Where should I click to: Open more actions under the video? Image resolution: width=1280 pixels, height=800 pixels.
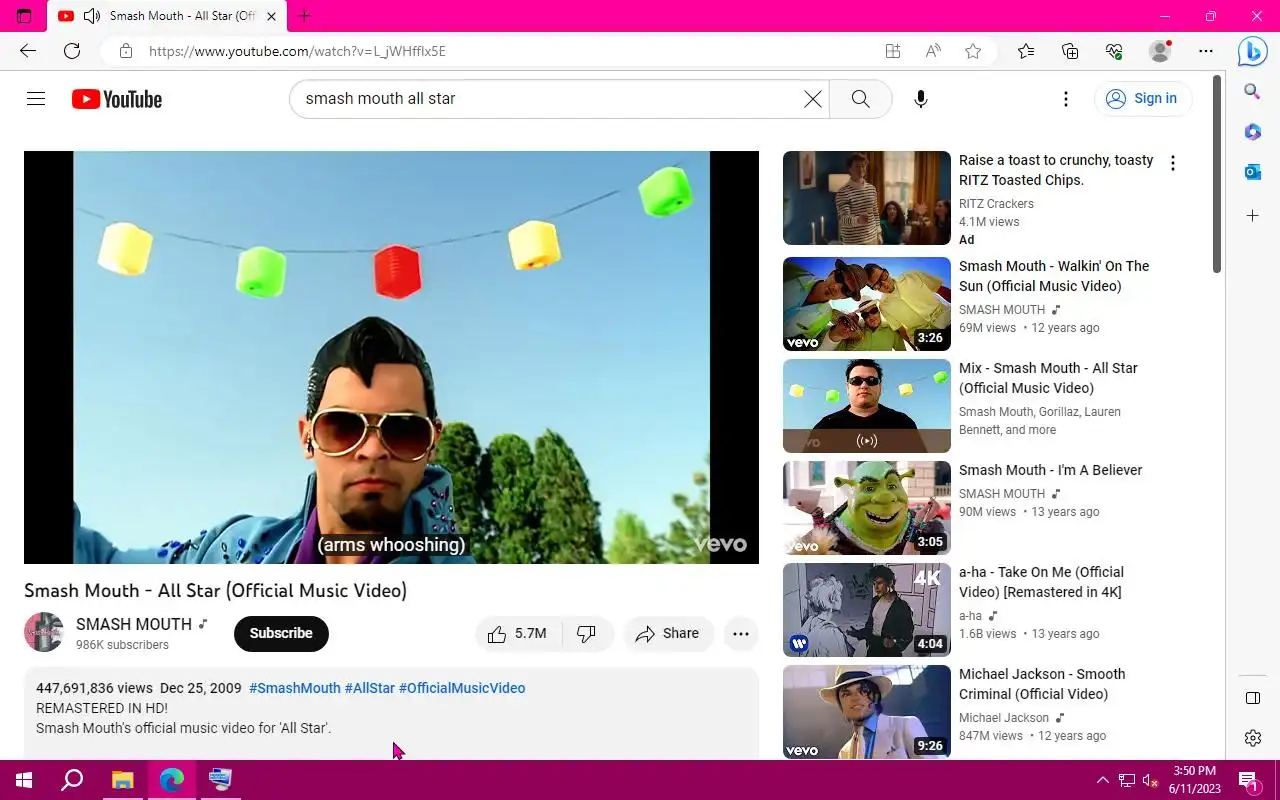[740, 633]
